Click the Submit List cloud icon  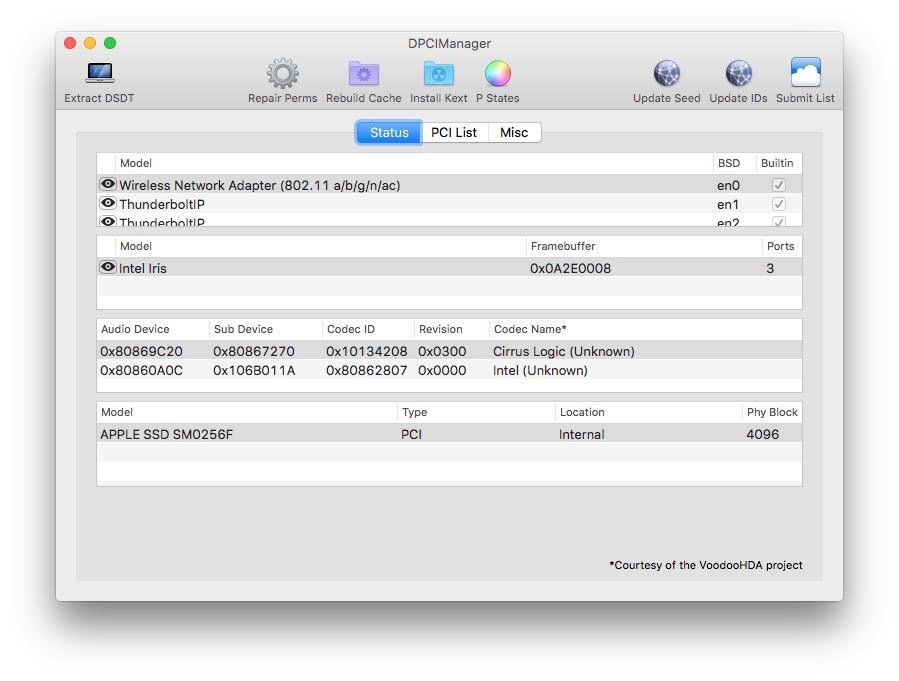805,74
